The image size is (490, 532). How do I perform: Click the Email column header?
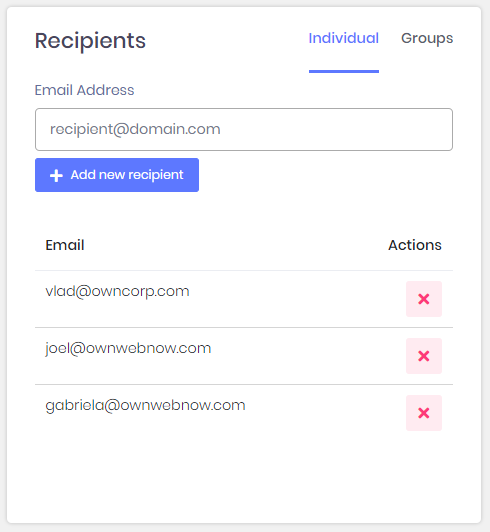click(65, 245)
